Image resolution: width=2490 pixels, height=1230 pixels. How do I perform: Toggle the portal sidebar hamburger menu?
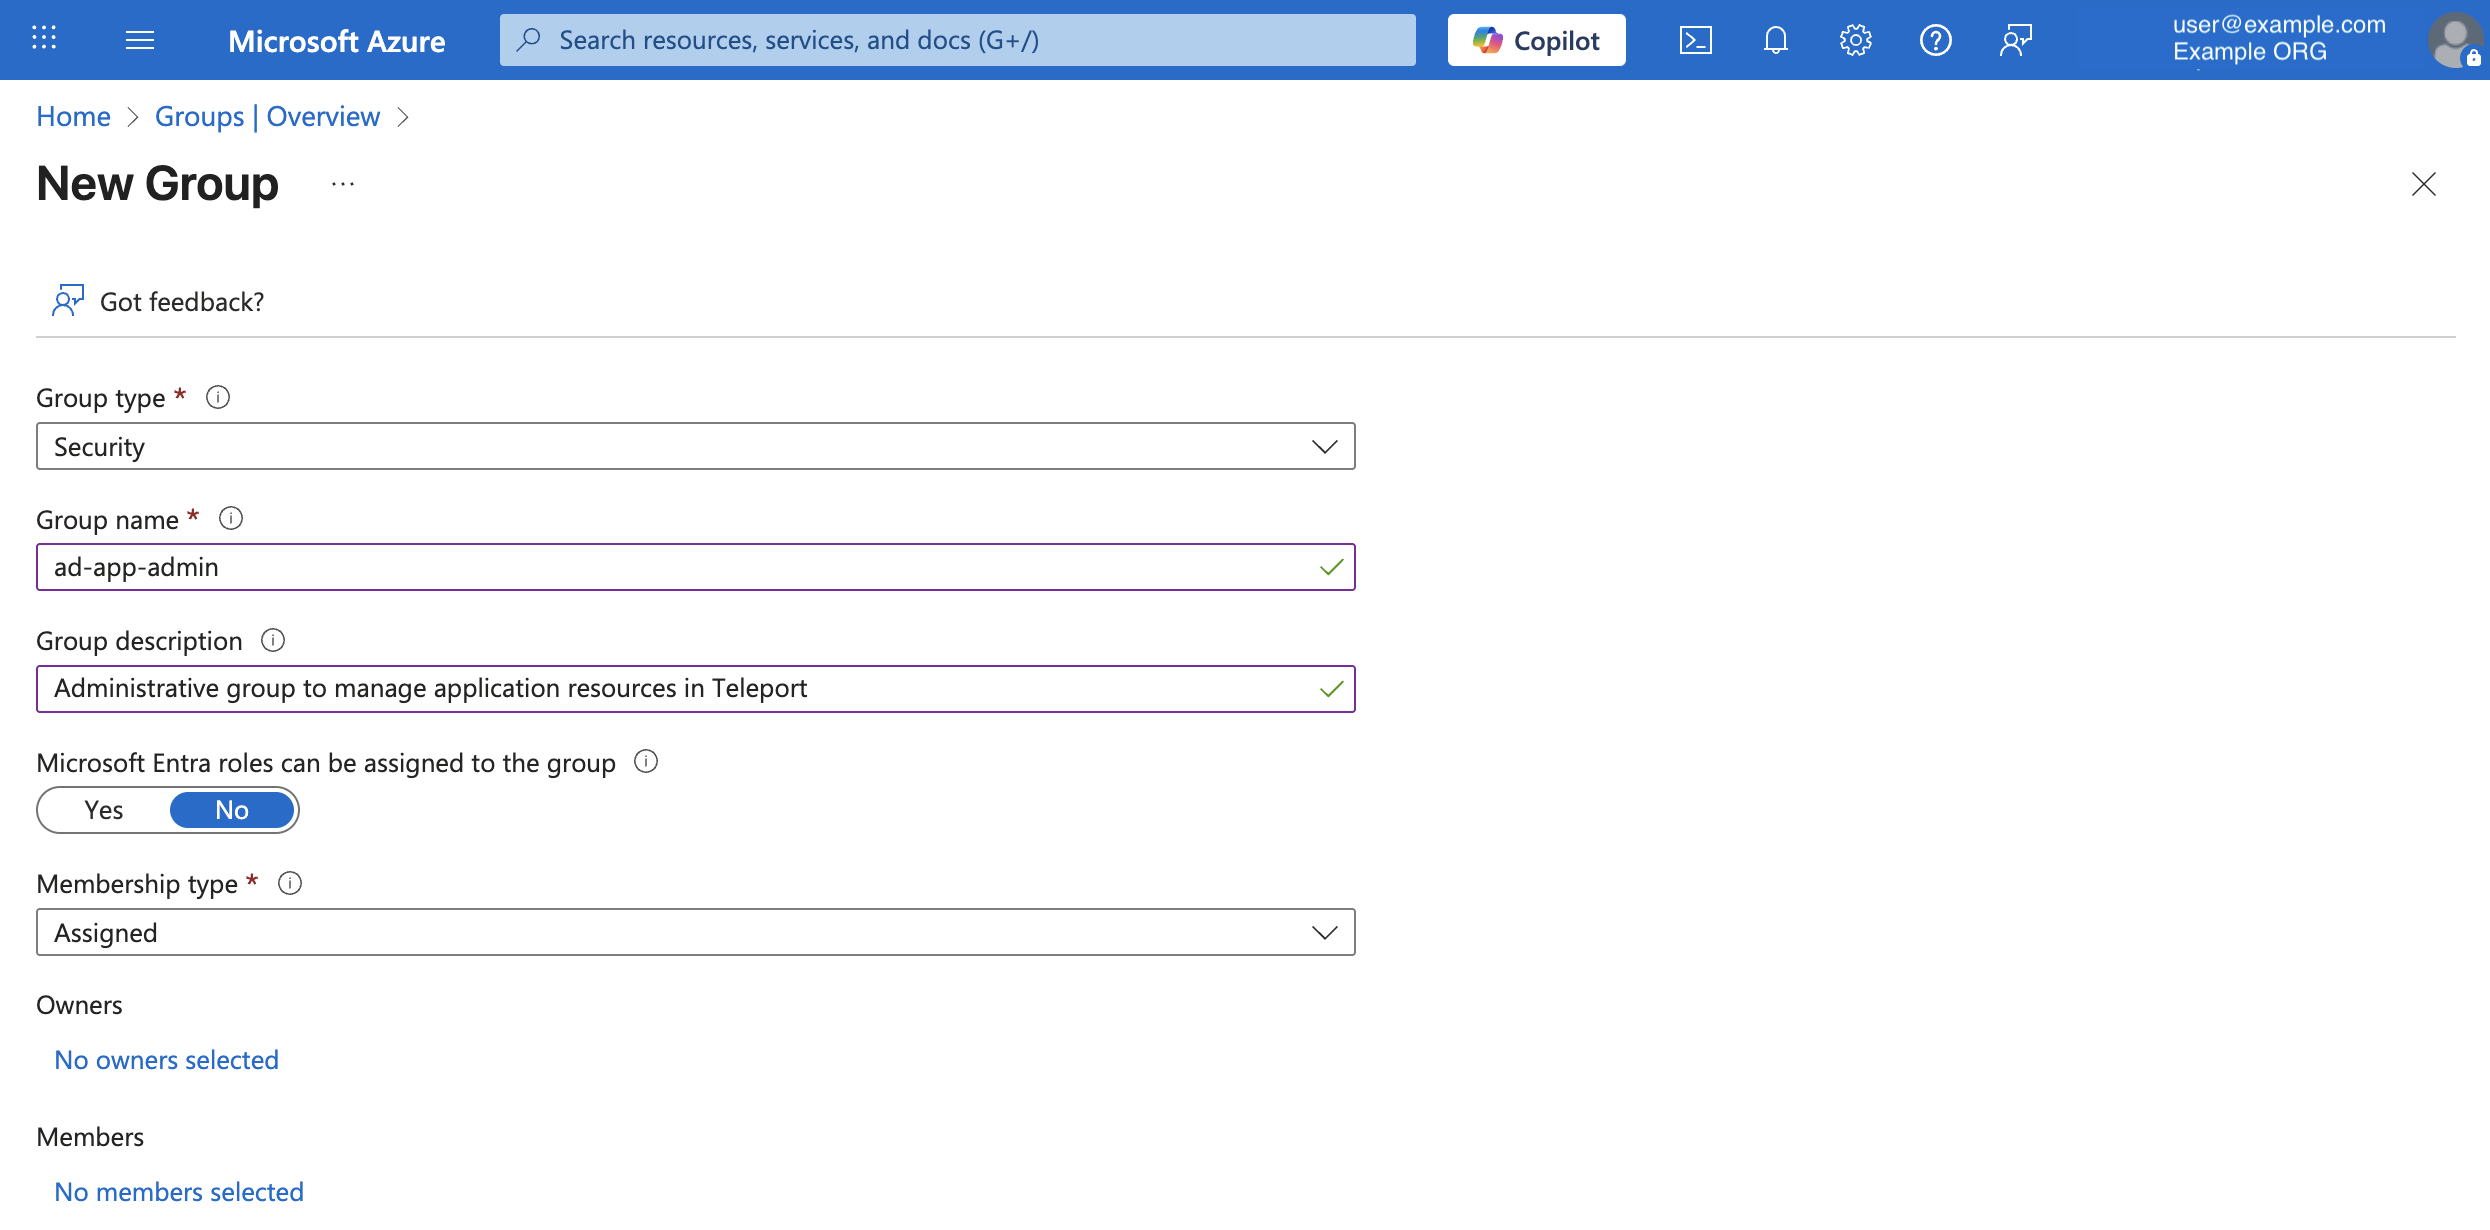[x=140, y=40]
